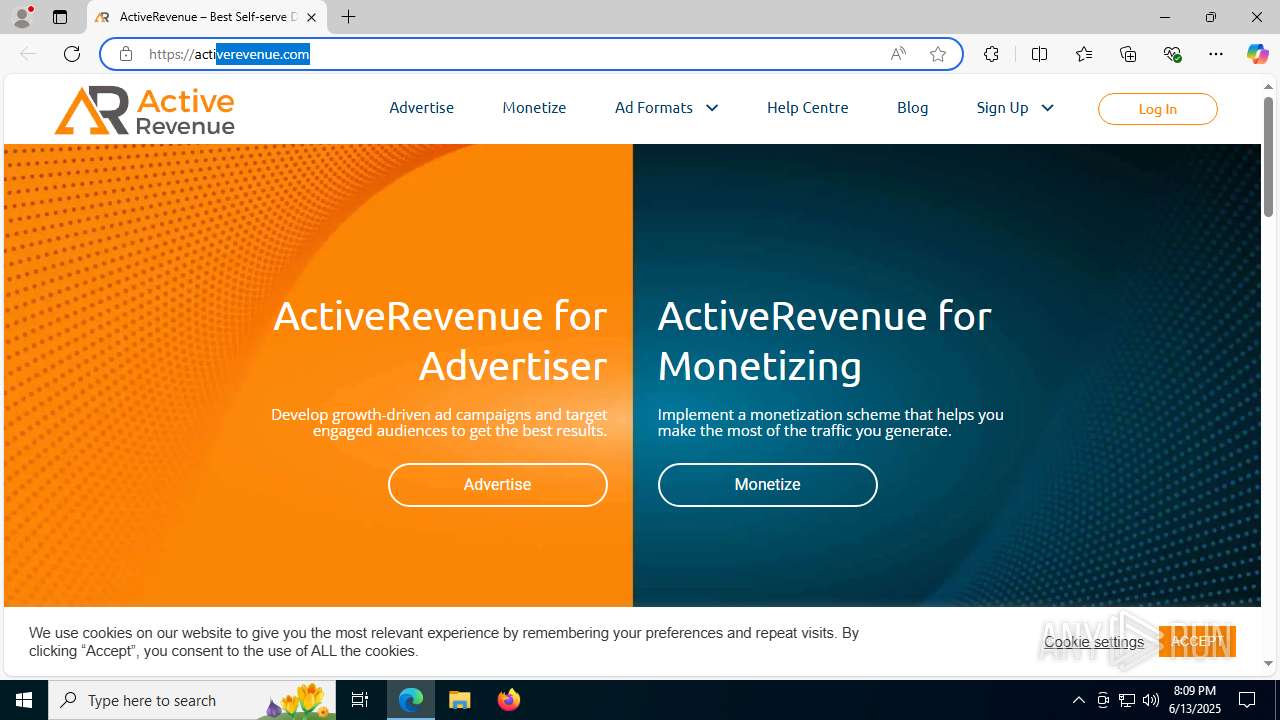Go to the Blog page
The height and width of the screenshot is (720, 1280).
(912, 107)
